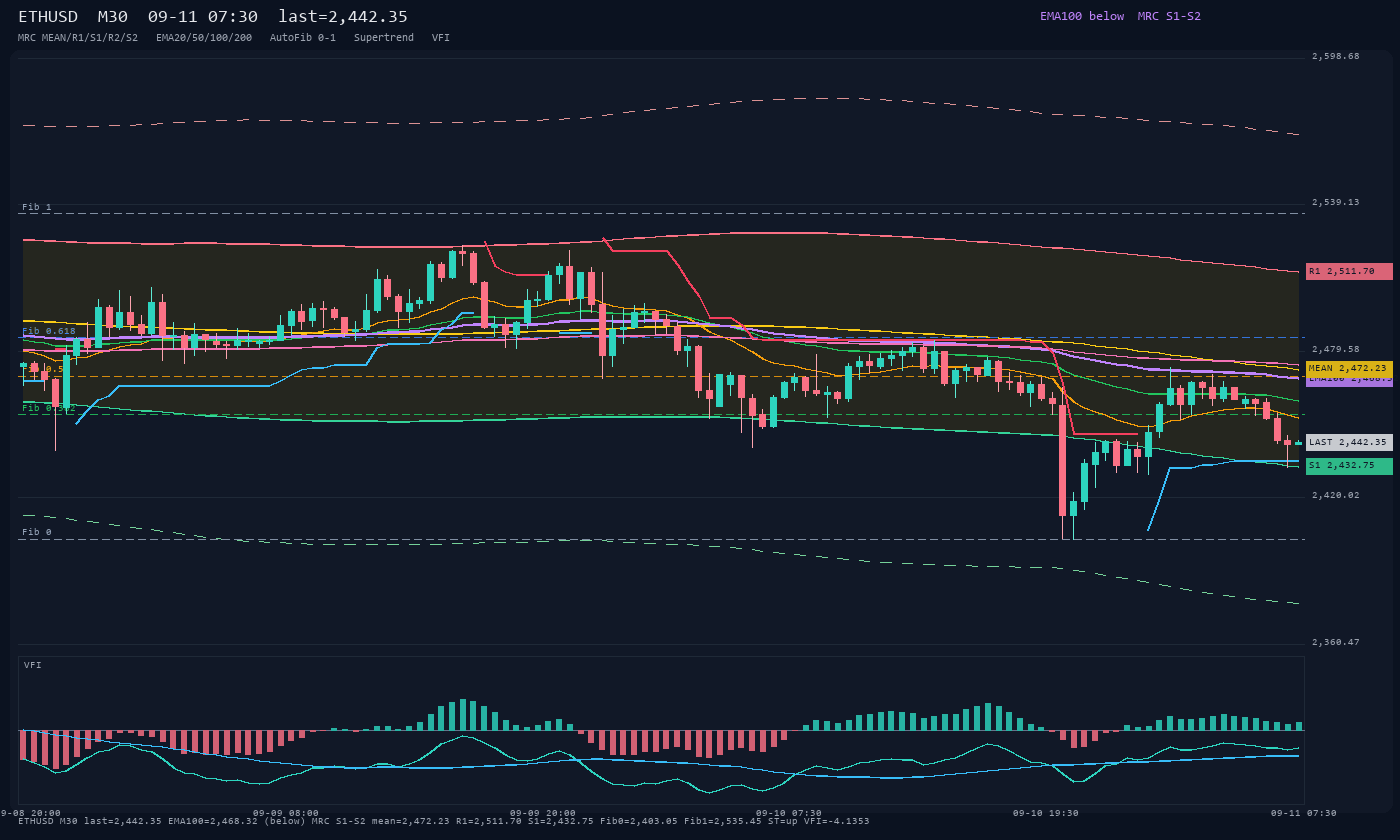Click the M30 timeframe in the title
1400x840 pixels.
coord(113,17)
